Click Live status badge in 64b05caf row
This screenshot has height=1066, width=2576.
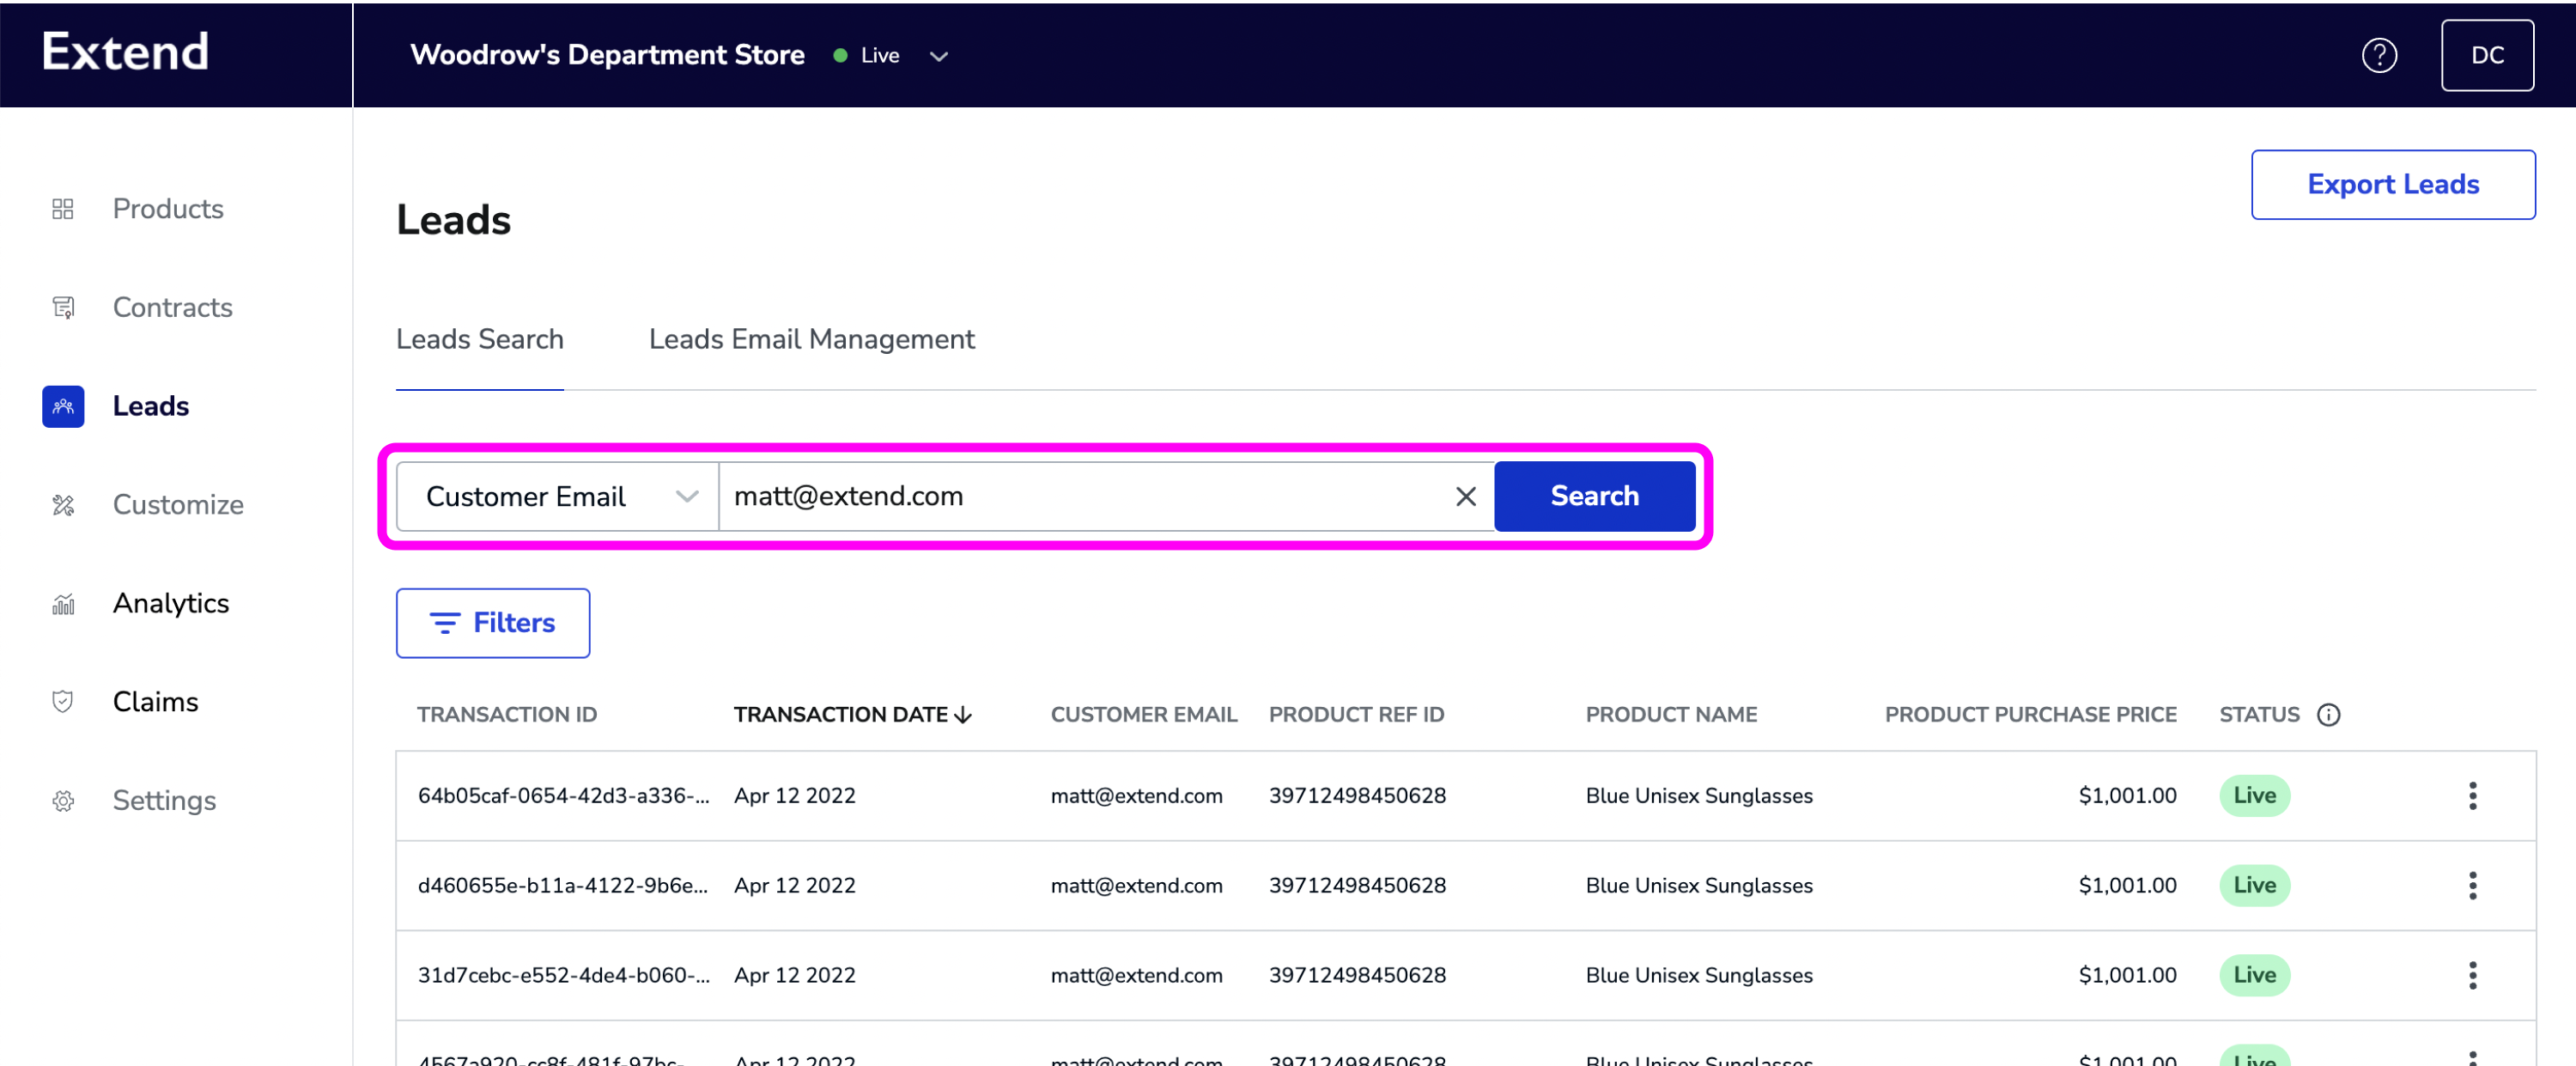coord(2254,796)
